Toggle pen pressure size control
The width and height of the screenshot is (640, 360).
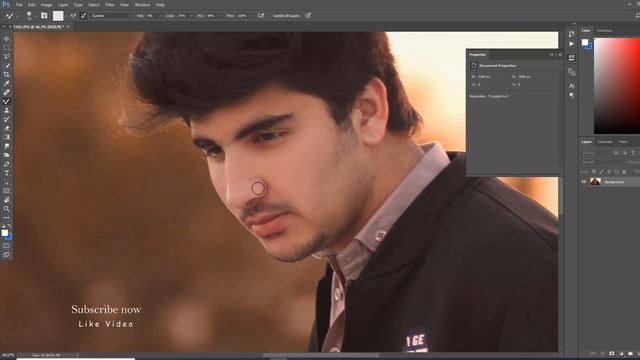pyautogui.click(x=308, y=16)
